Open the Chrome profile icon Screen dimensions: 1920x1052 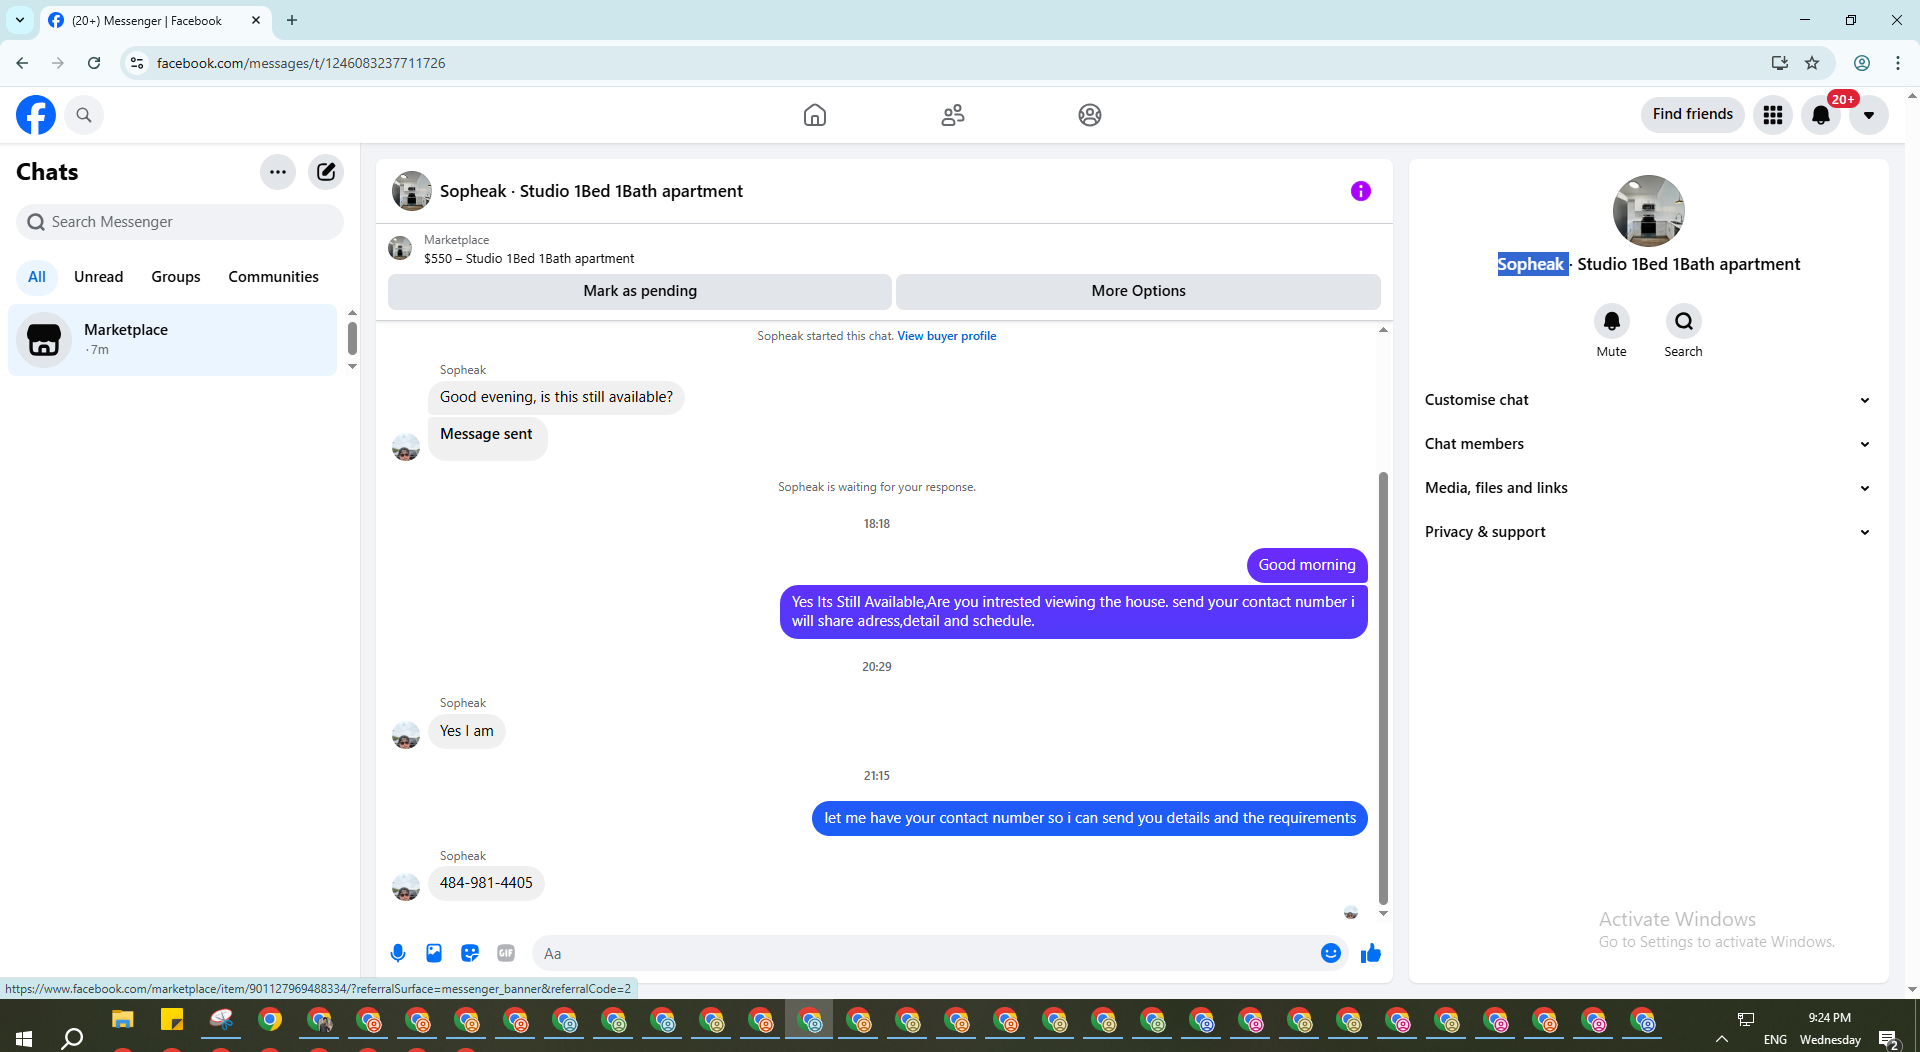pos(1862,63)
